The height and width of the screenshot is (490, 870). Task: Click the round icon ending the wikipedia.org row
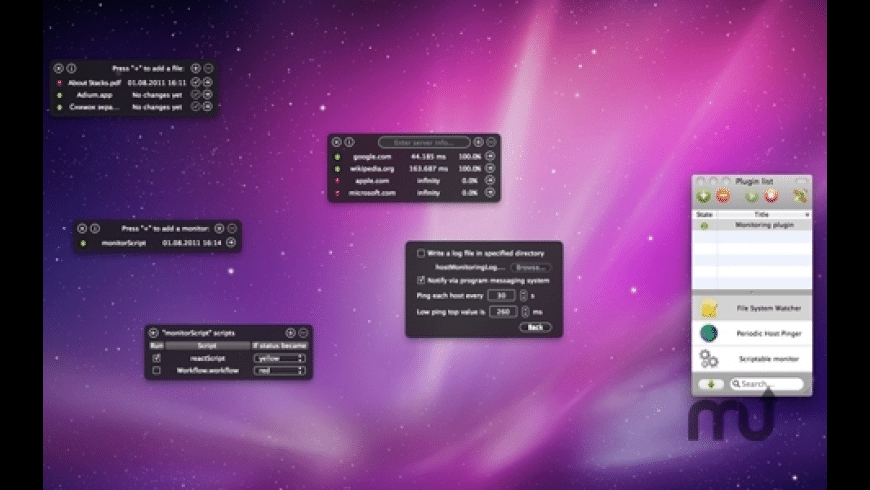[490, 168]
